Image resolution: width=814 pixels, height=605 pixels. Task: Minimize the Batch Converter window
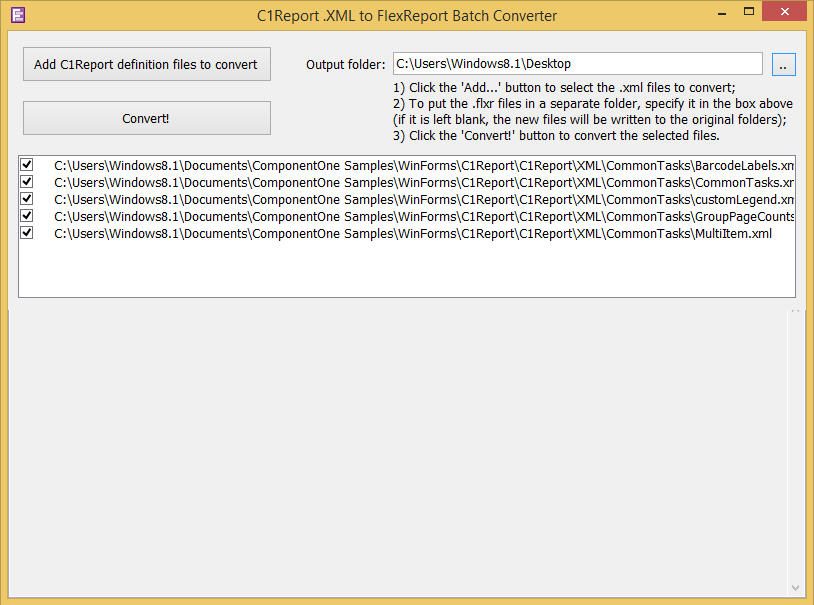pyautogui.click(x=722, y=13)
